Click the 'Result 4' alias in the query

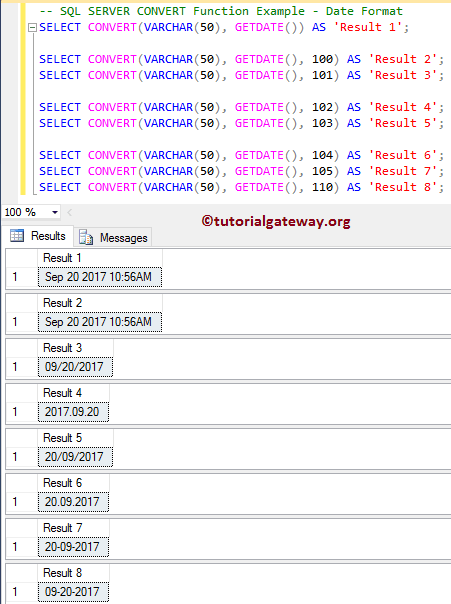coord(403,107)
